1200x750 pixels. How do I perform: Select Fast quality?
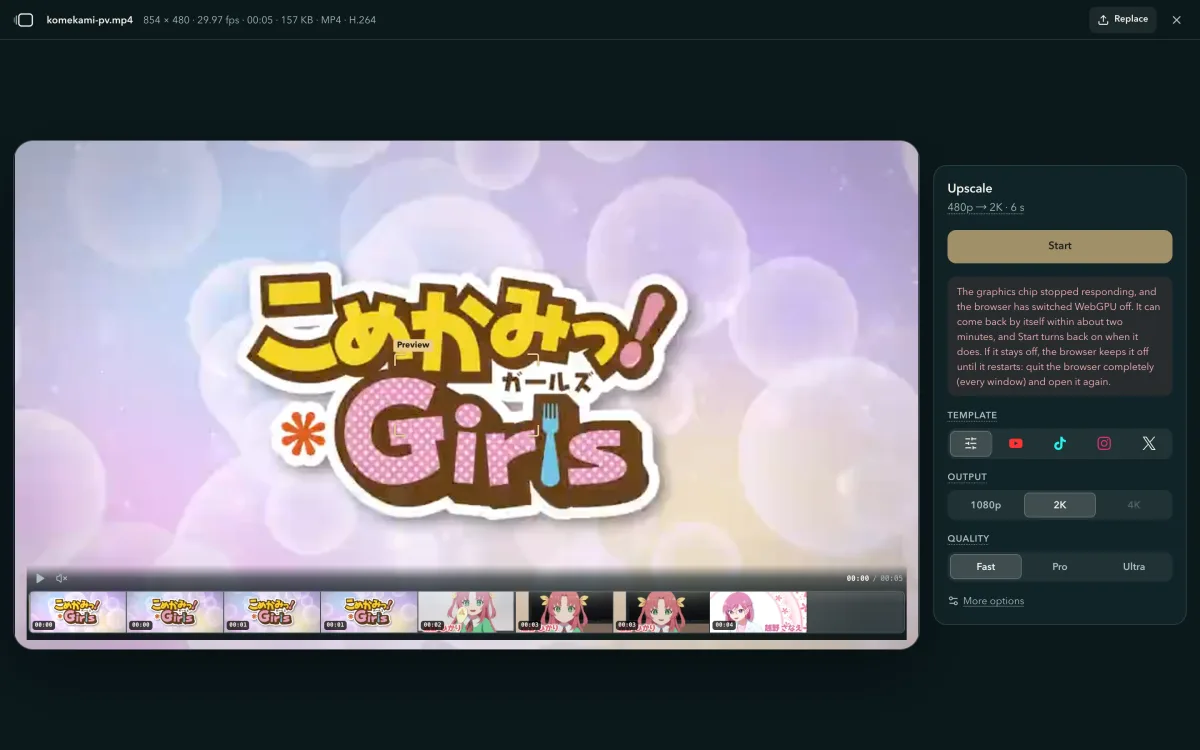point(986,567)
